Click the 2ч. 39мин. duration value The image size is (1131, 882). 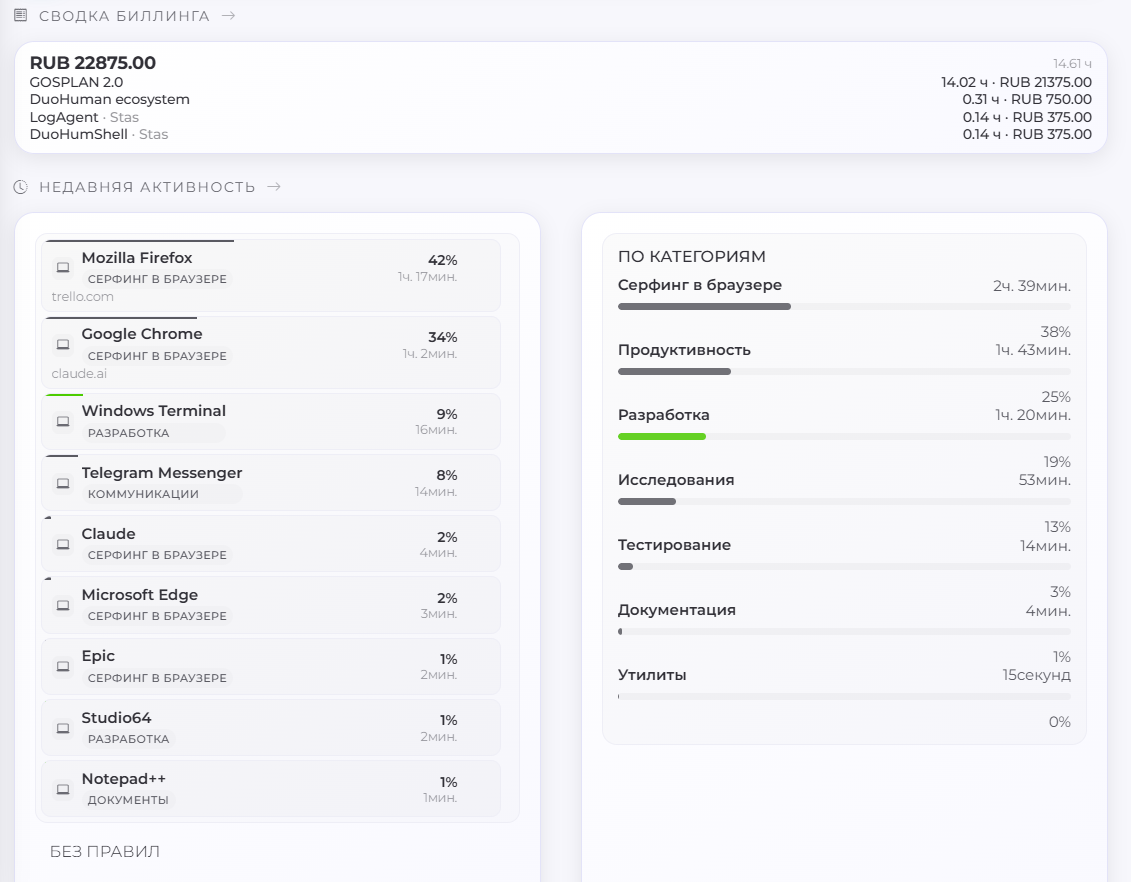[x=1031, y=286]
